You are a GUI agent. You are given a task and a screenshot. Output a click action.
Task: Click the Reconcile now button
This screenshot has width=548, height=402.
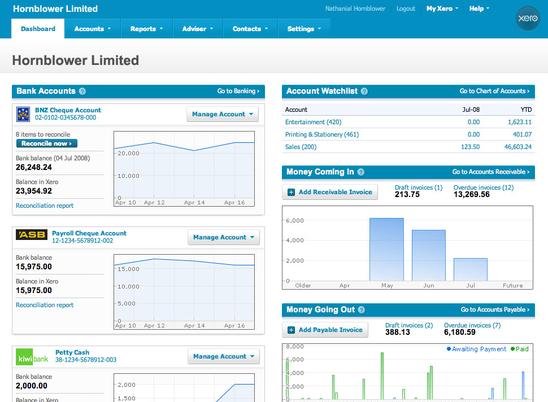click(46, 143)
